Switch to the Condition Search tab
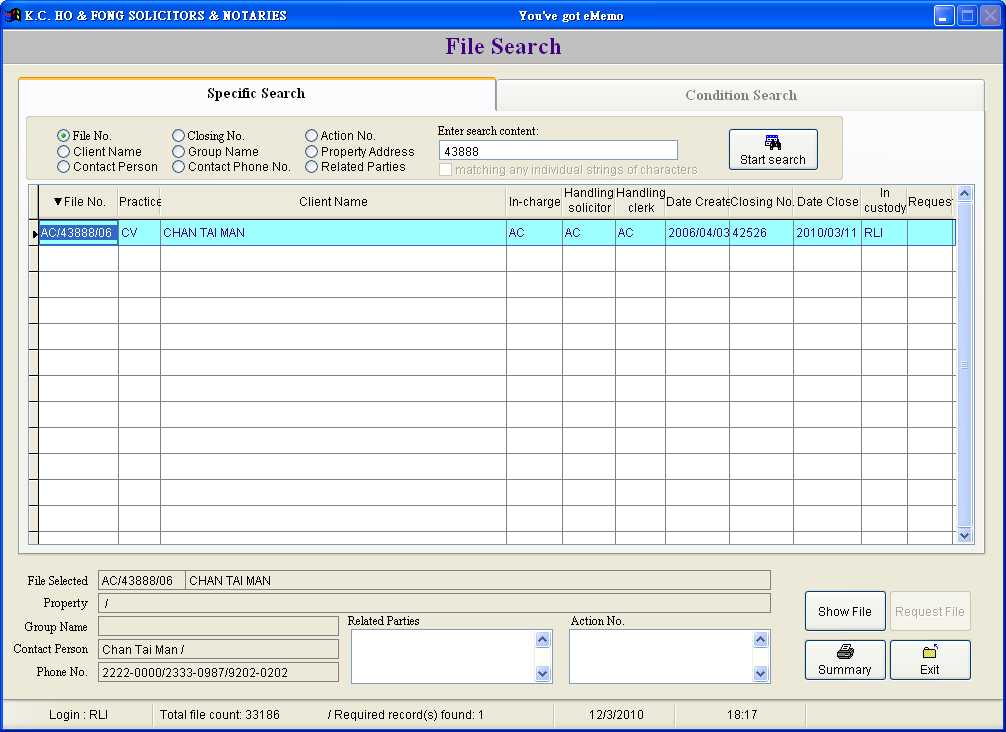 click(740, 96)
